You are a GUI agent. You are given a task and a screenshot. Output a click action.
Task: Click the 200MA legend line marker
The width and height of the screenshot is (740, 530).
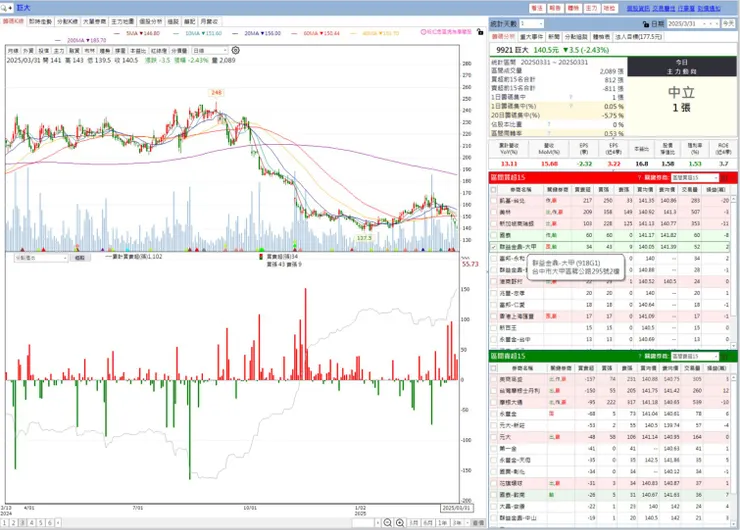click(x=58, y=41)
